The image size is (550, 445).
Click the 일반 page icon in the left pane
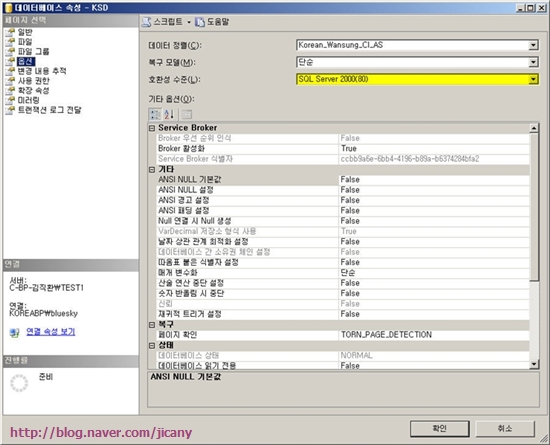(x=10, y=32)
